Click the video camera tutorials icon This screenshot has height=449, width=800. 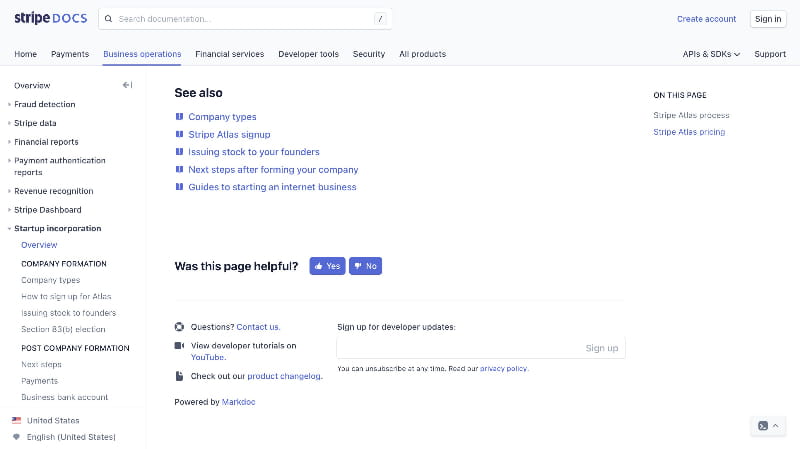(179, 345)
